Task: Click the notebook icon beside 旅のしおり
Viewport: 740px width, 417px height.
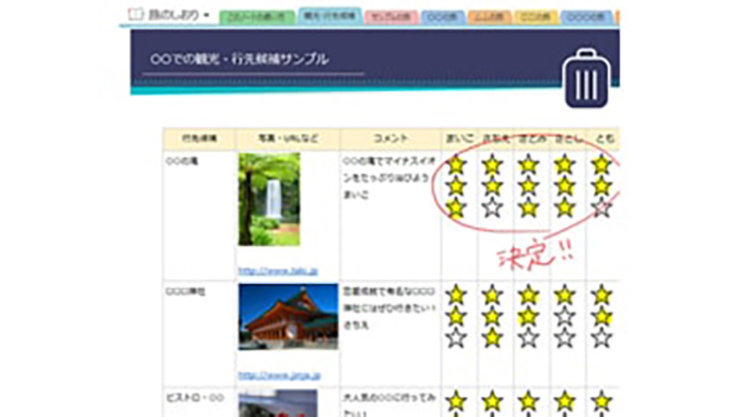Action: pyautogui.click(x=135, y=14)
